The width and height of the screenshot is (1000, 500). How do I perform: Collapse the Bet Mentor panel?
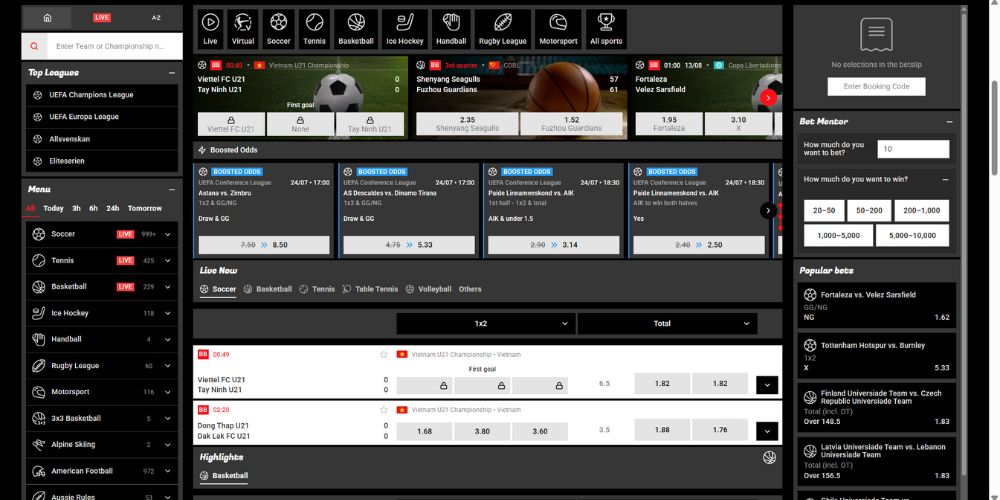point(950,122)
